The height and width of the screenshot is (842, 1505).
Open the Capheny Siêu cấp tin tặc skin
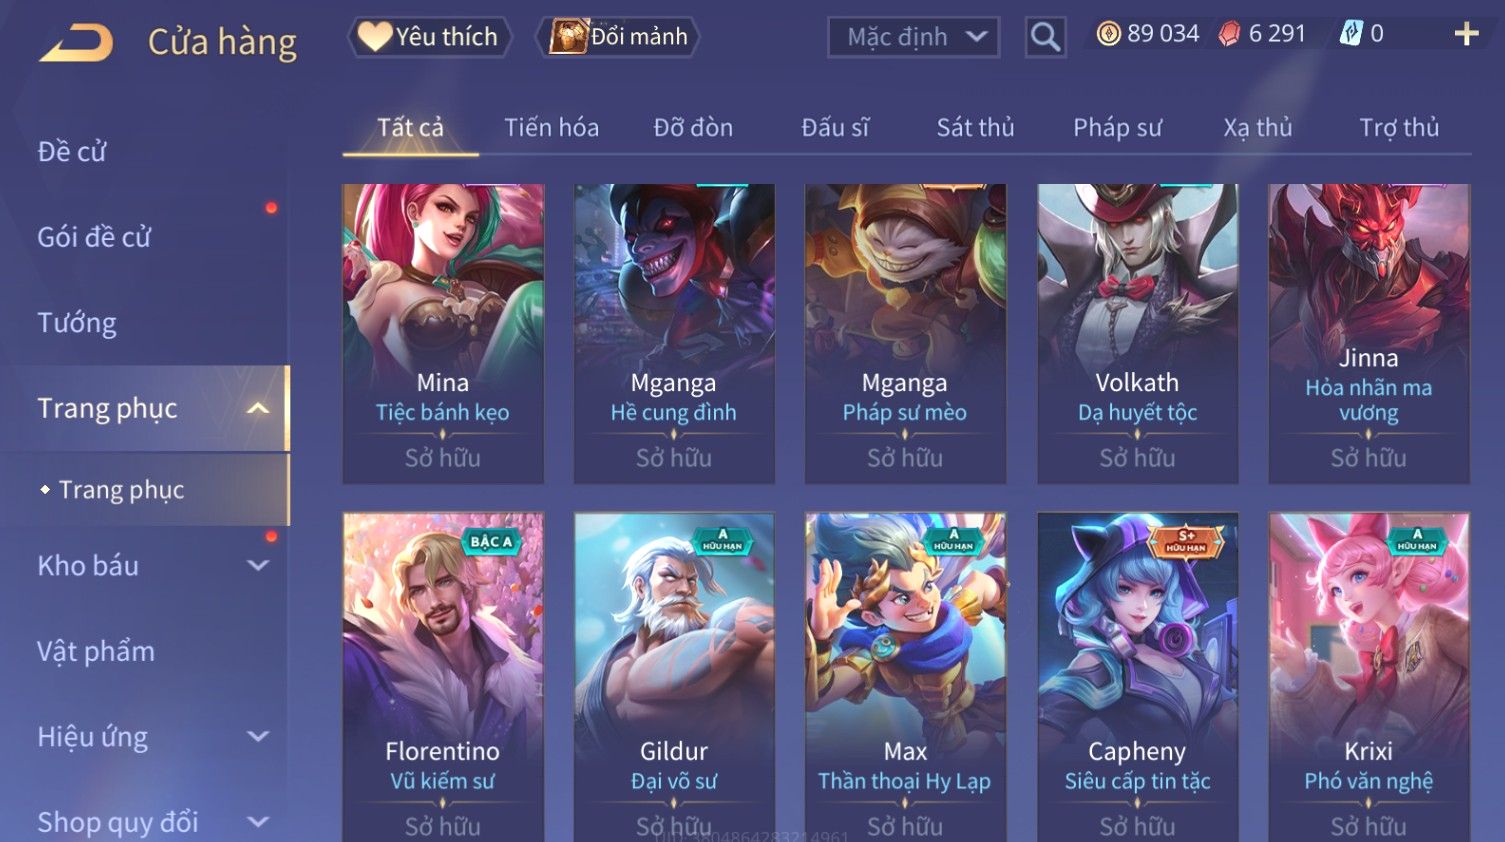click(x=1137, y=677)
